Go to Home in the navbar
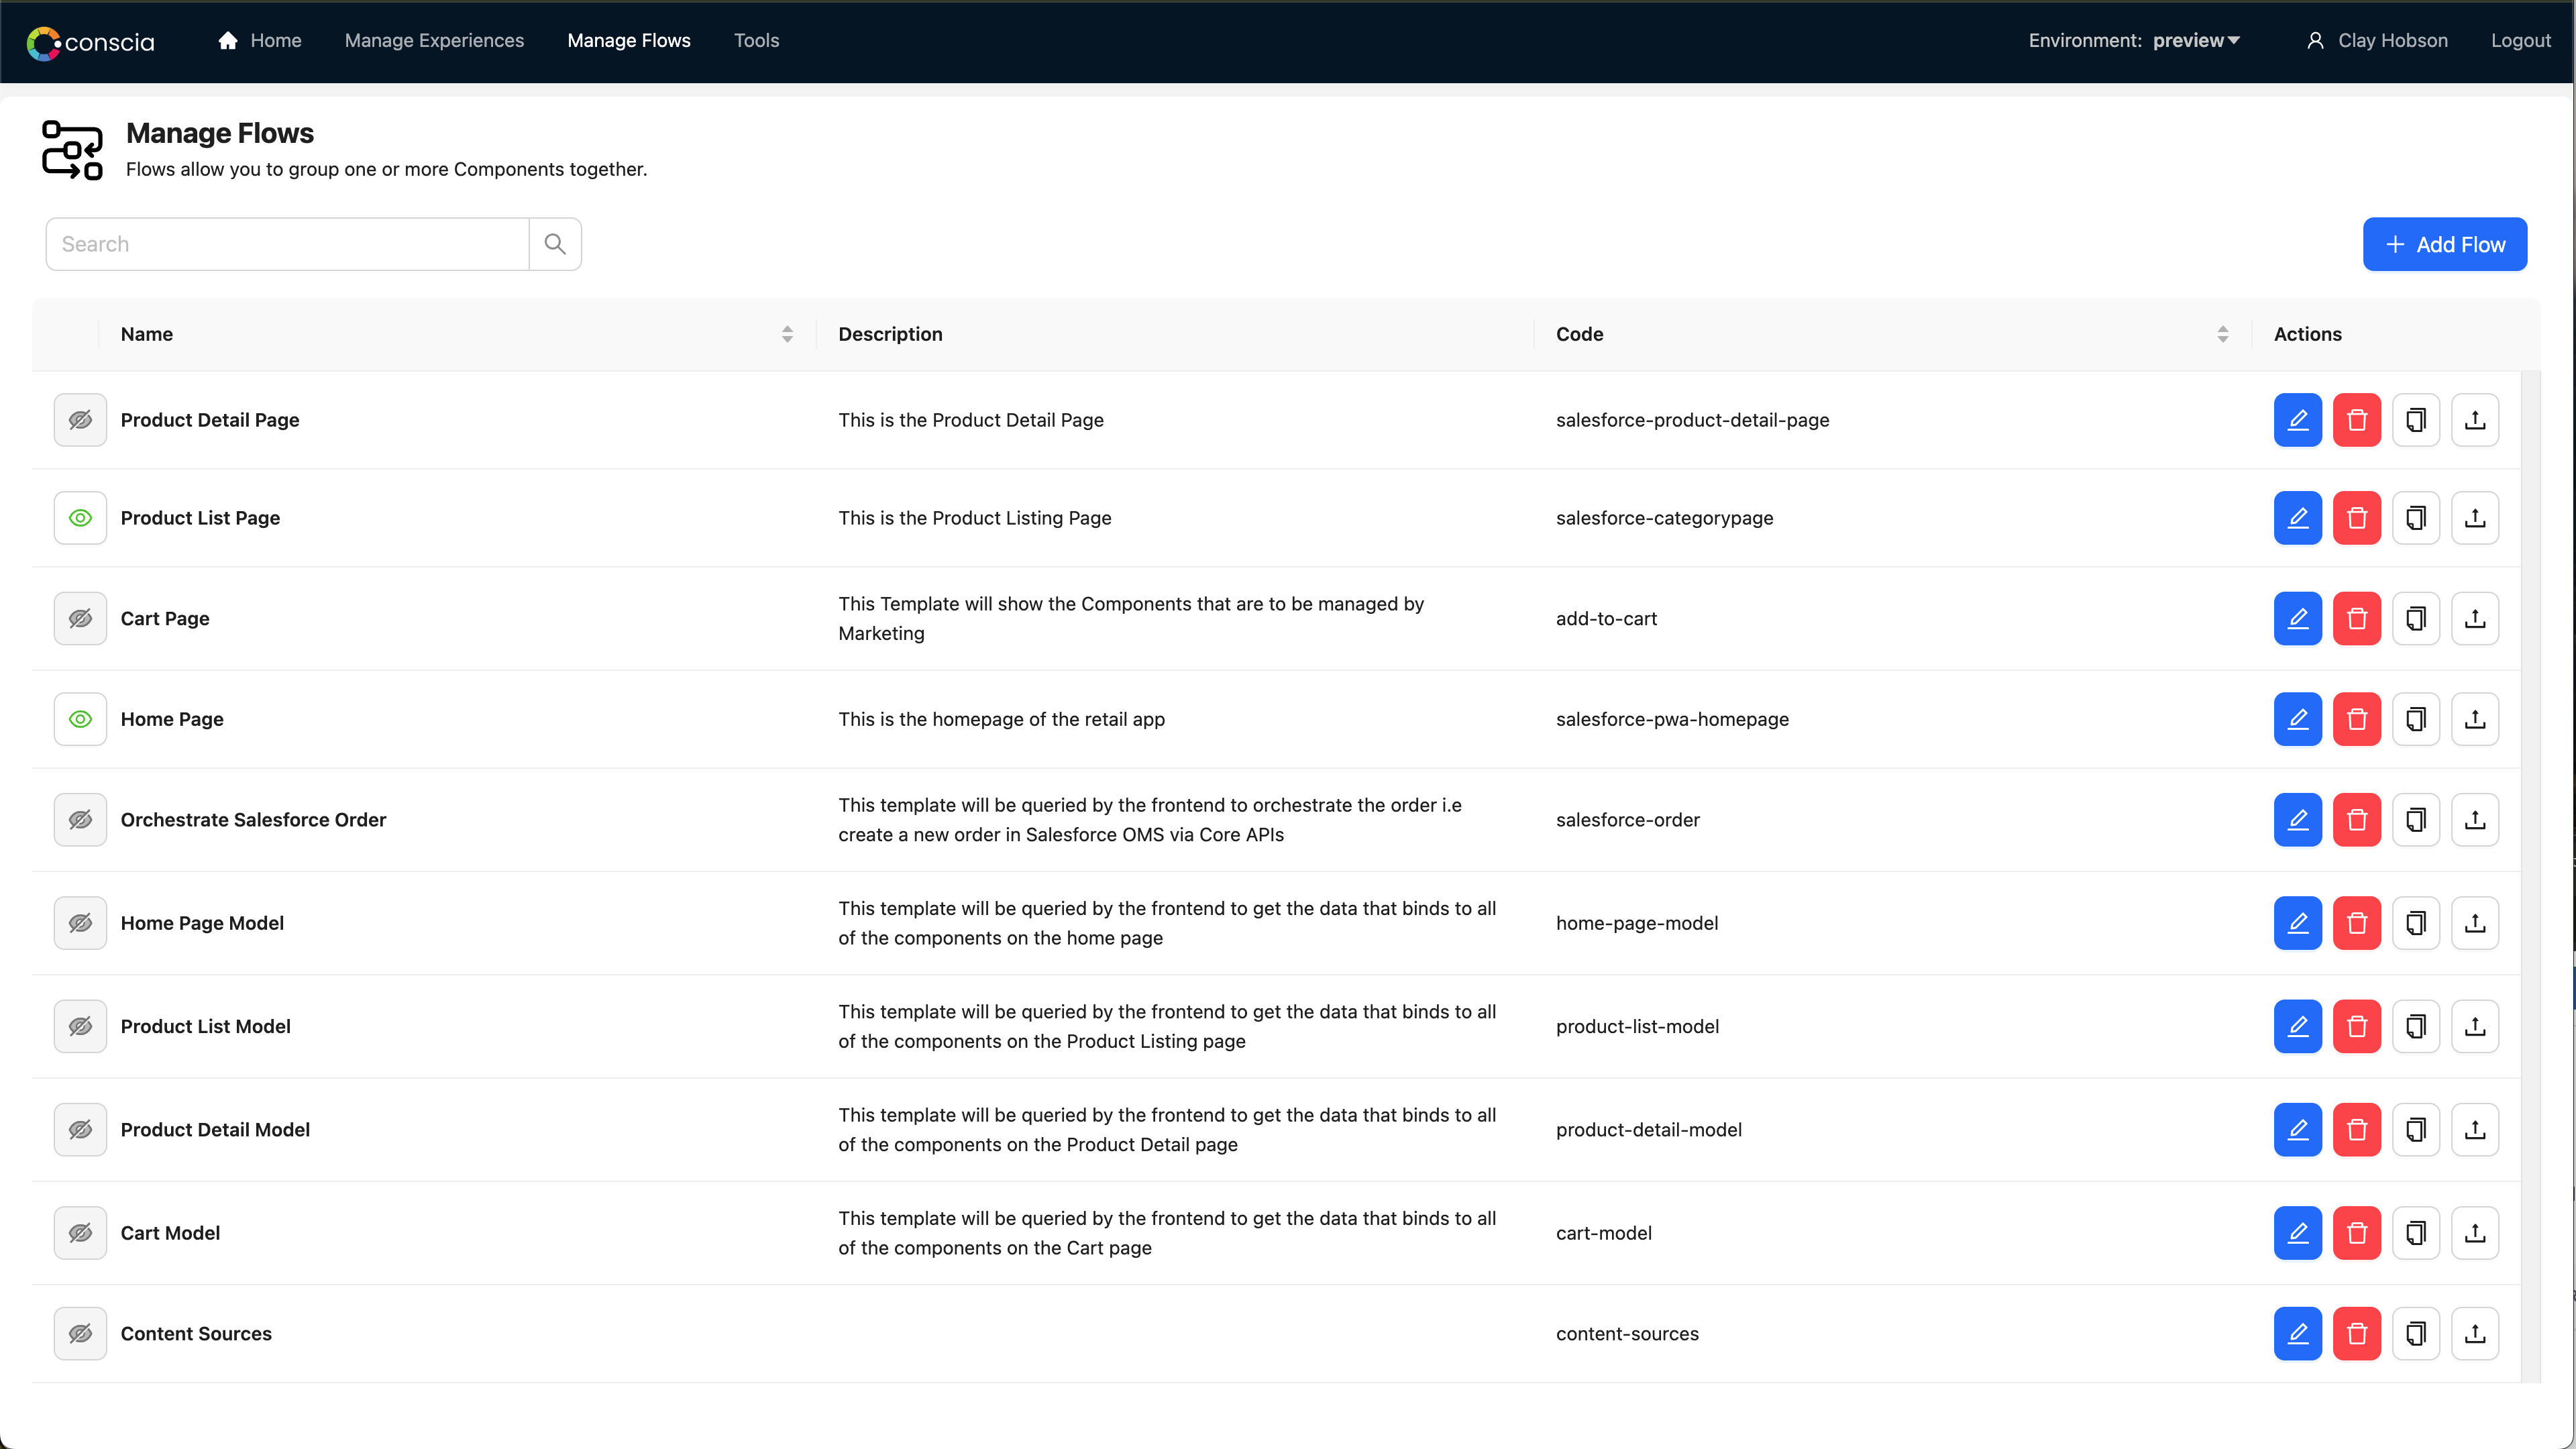This screenshot has width=2576, height=1449. click(x=260, y=40)
